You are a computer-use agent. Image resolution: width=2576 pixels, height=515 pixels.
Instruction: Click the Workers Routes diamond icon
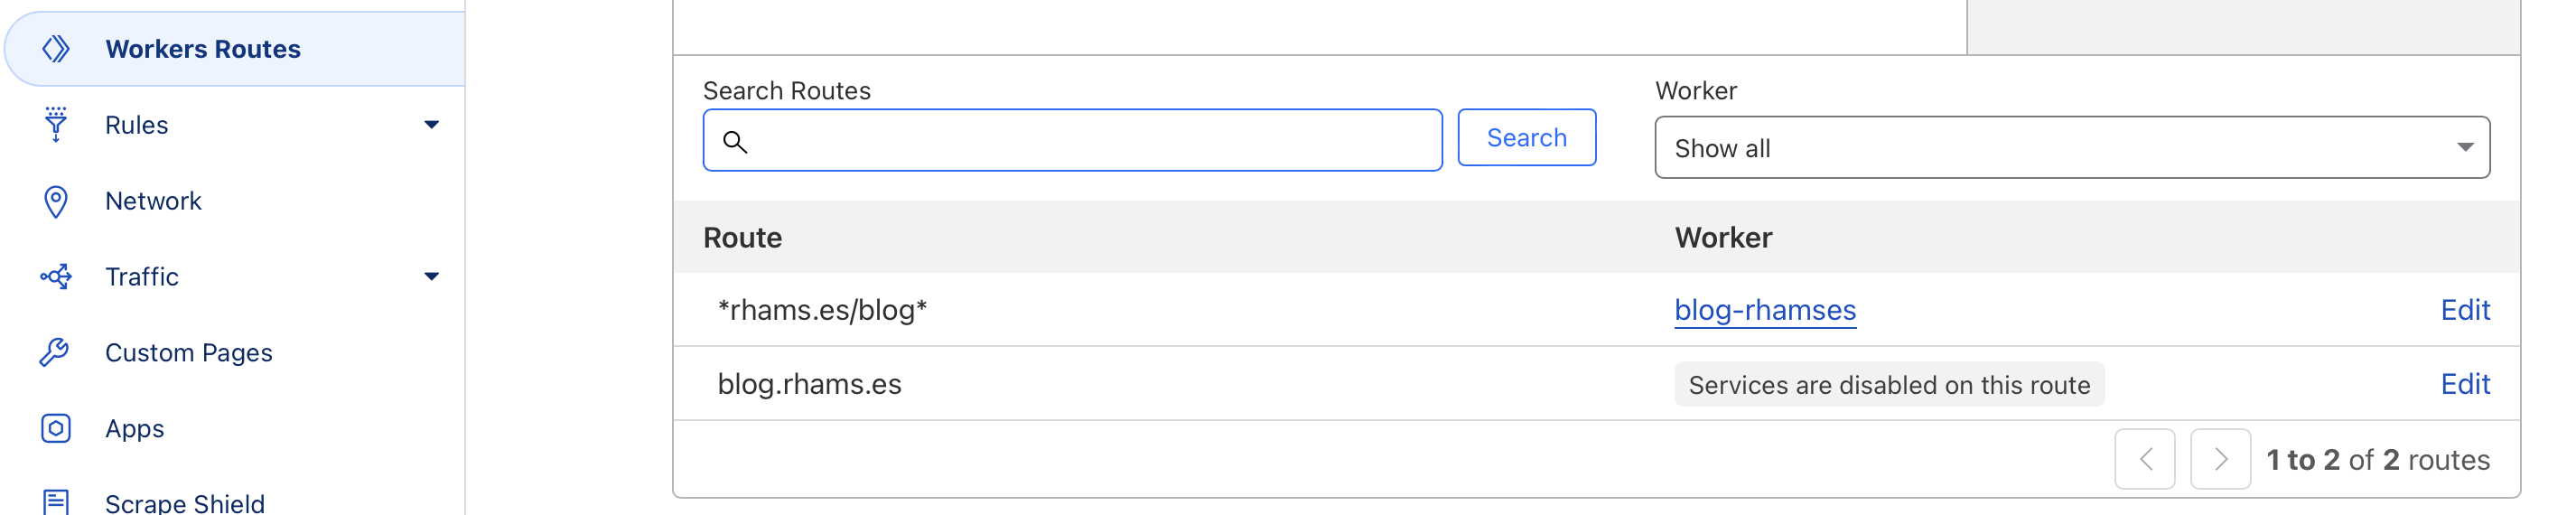pos(56,49)
